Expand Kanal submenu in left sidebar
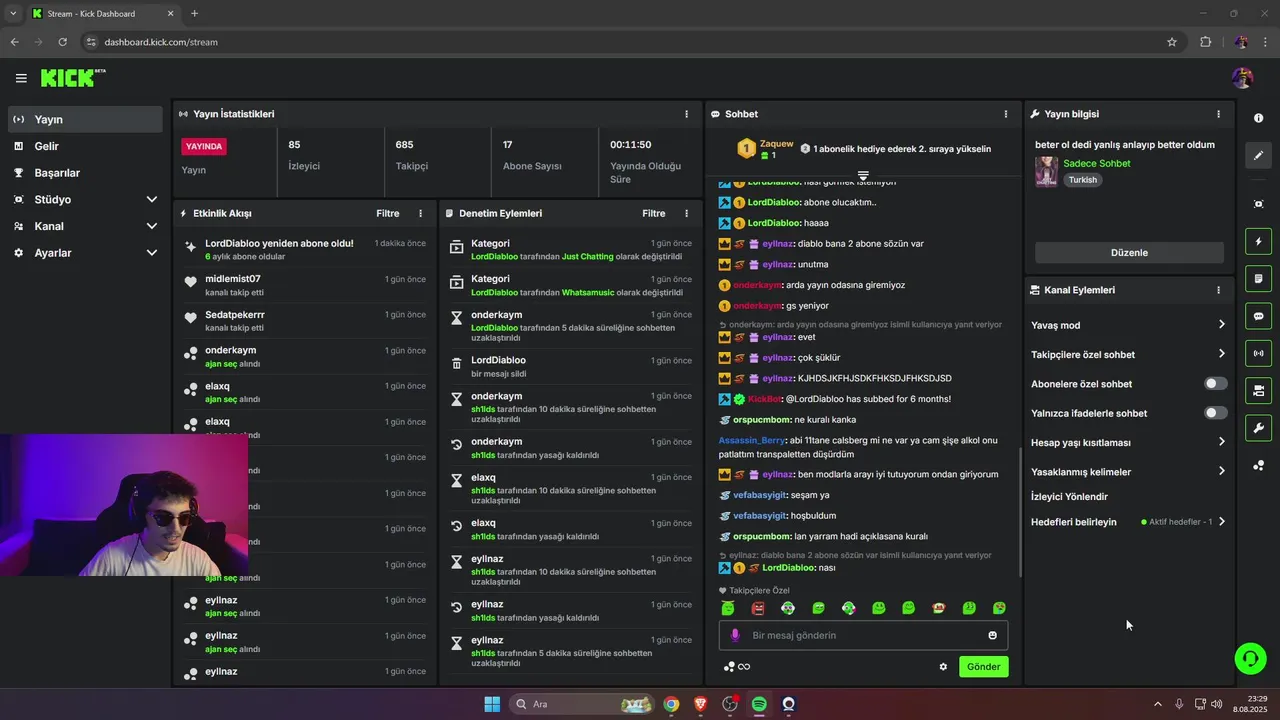Image resolution: width=1280 pixels, height=720 pixels. [152, 226]
